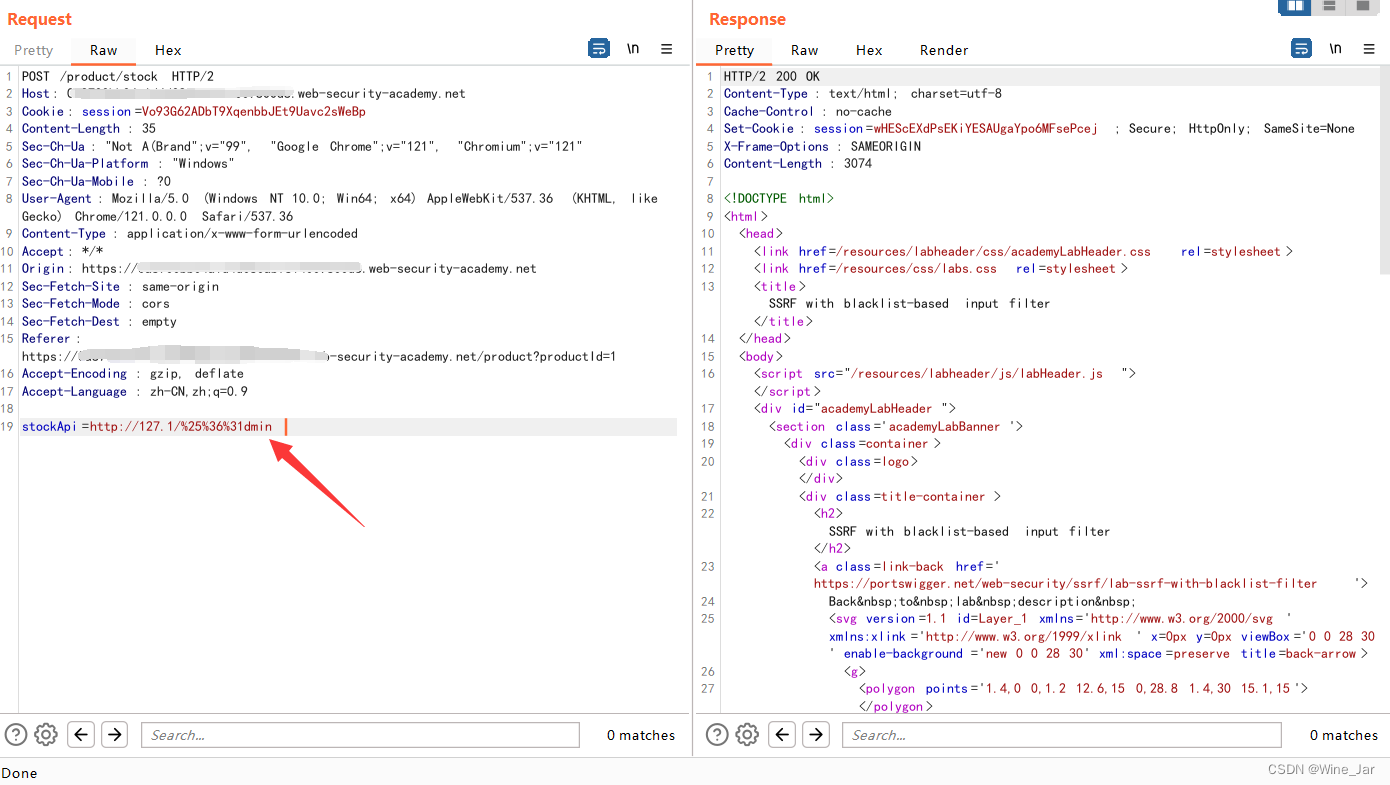Screen dimensions: 1390x785
Task: Click the Accept-Language zh-CN header
Action: pos(135,392)
